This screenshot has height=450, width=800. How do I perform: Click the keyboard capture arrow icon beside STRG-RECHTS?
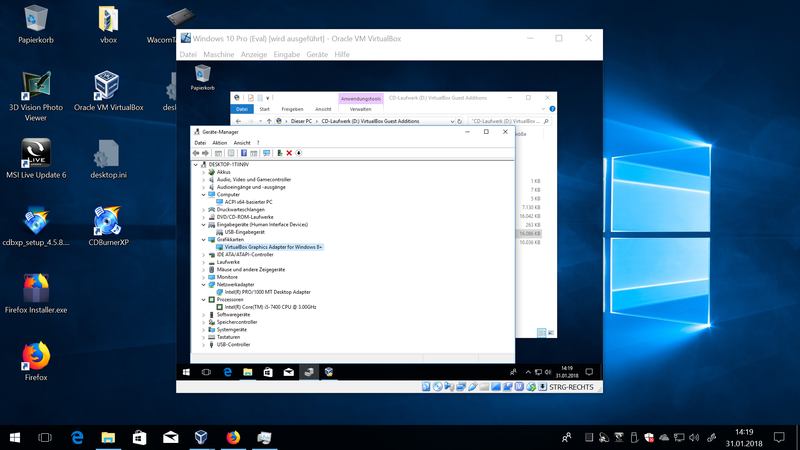coord(542,387)
